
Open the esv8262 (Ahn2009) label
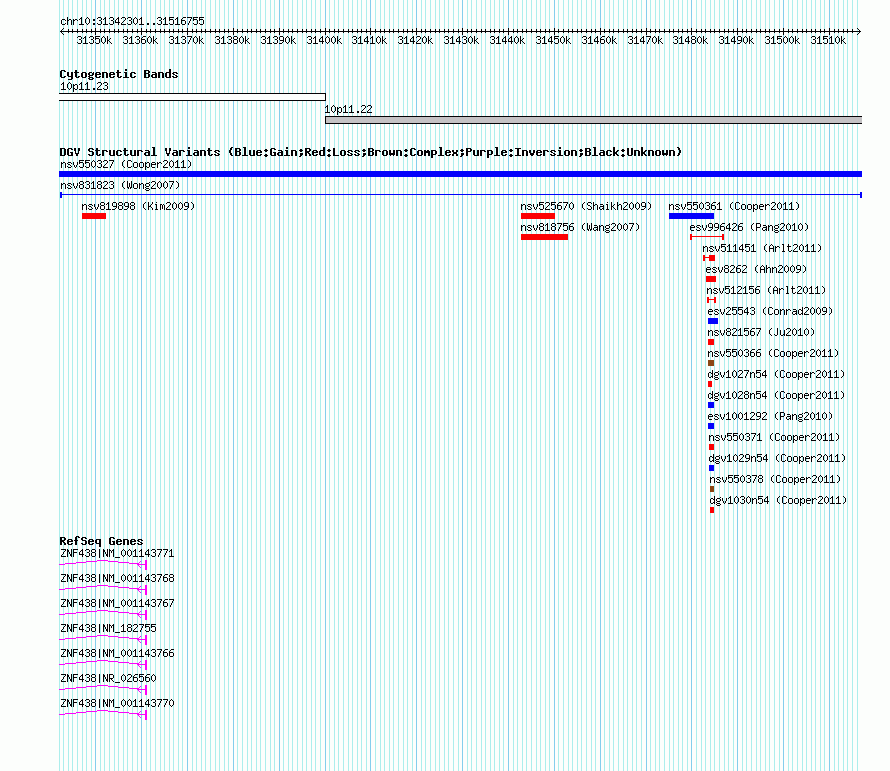coord(756,269)
